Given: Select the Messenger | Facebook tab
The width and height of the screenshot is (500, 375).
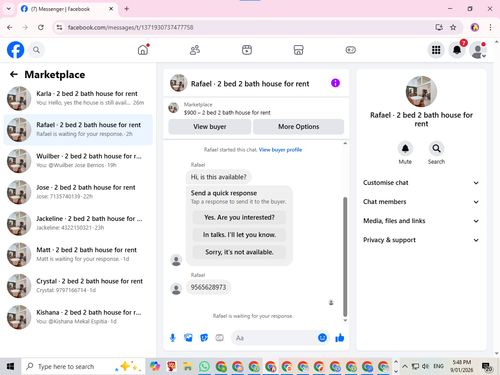Looking at the screenshot, I should [x=67, y=9].
